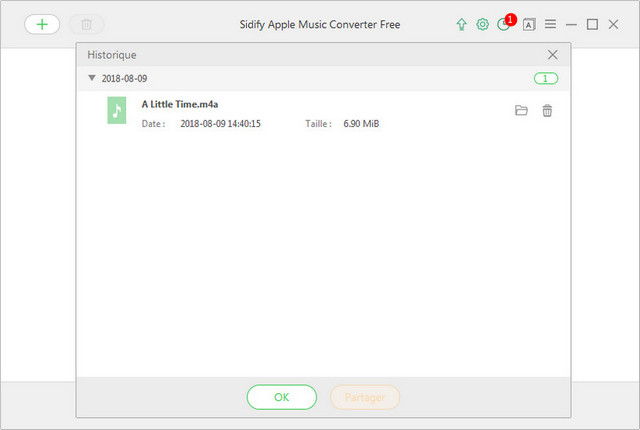
Task: Click the Partager share button
Action: pyautogui.click(x=365, y=397)
